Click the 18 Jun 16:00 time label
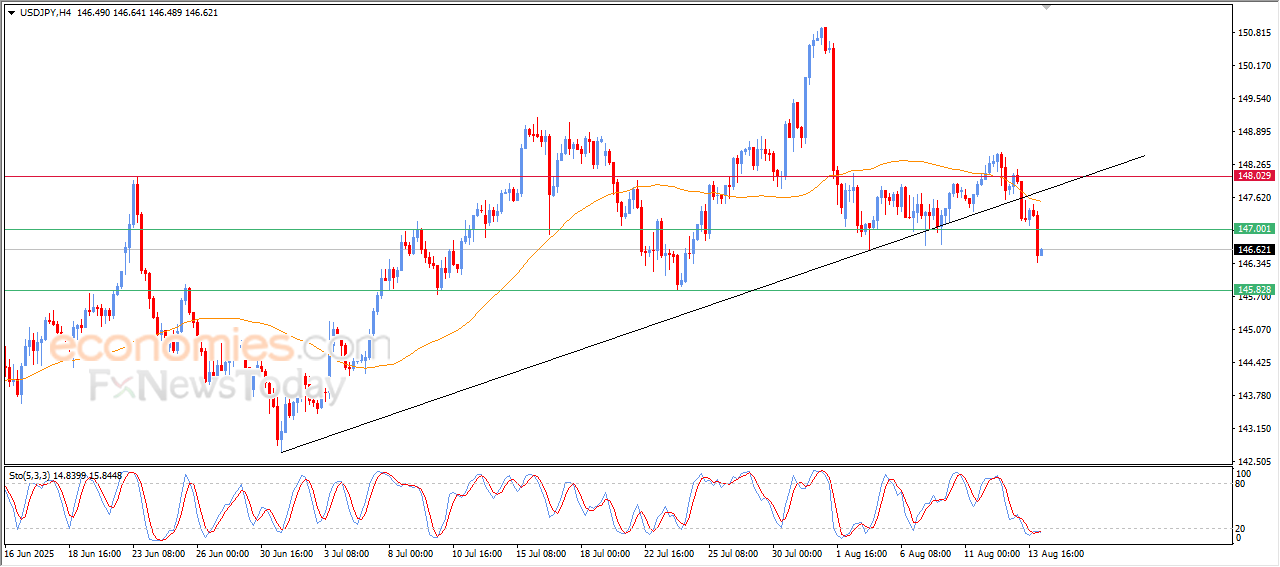This screenshot has width=1280, height=567. pos(95,553)
